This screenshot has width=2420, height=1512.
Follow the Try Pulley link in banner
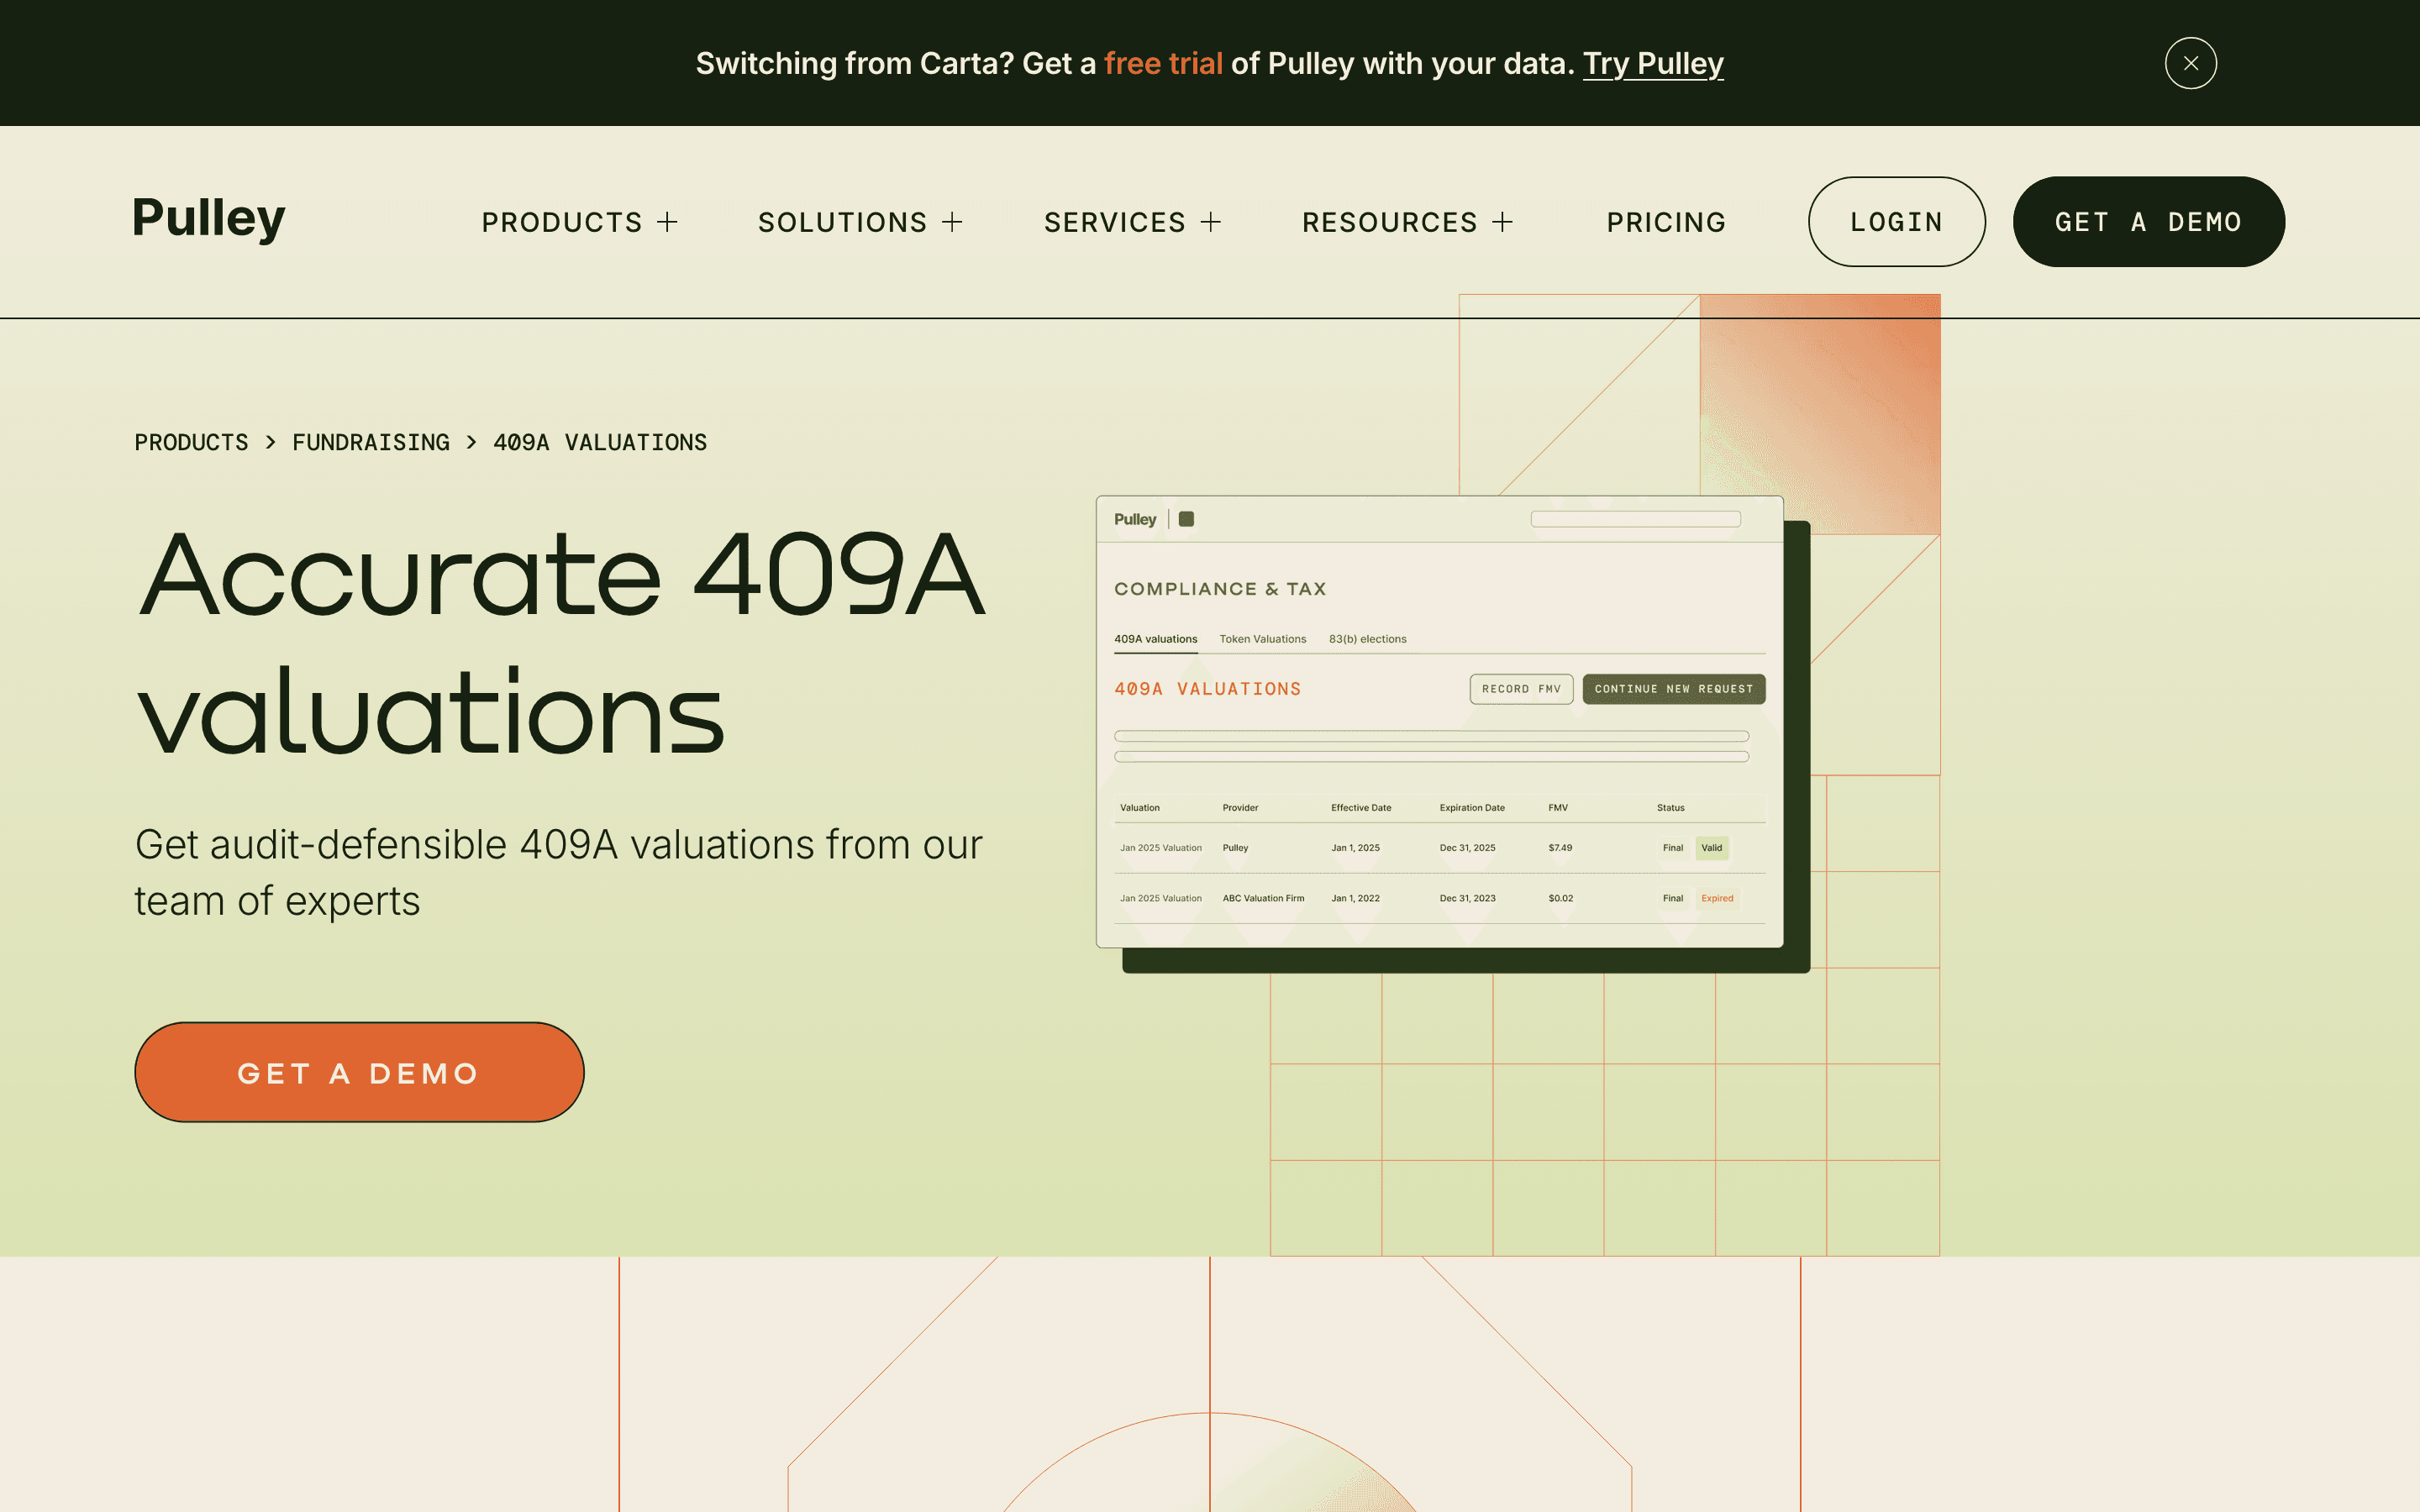click(1653, 63)
